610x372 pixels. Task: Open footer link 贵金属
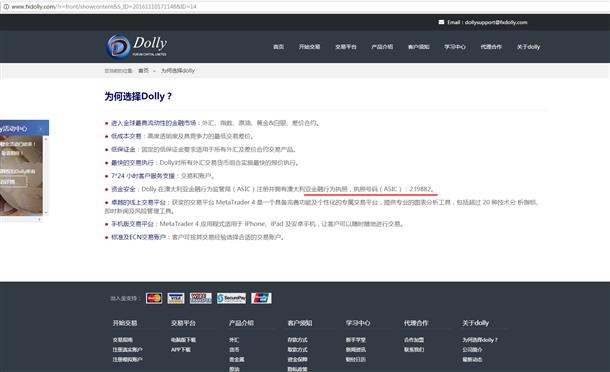pyautogui.click(x=237, y=360)
